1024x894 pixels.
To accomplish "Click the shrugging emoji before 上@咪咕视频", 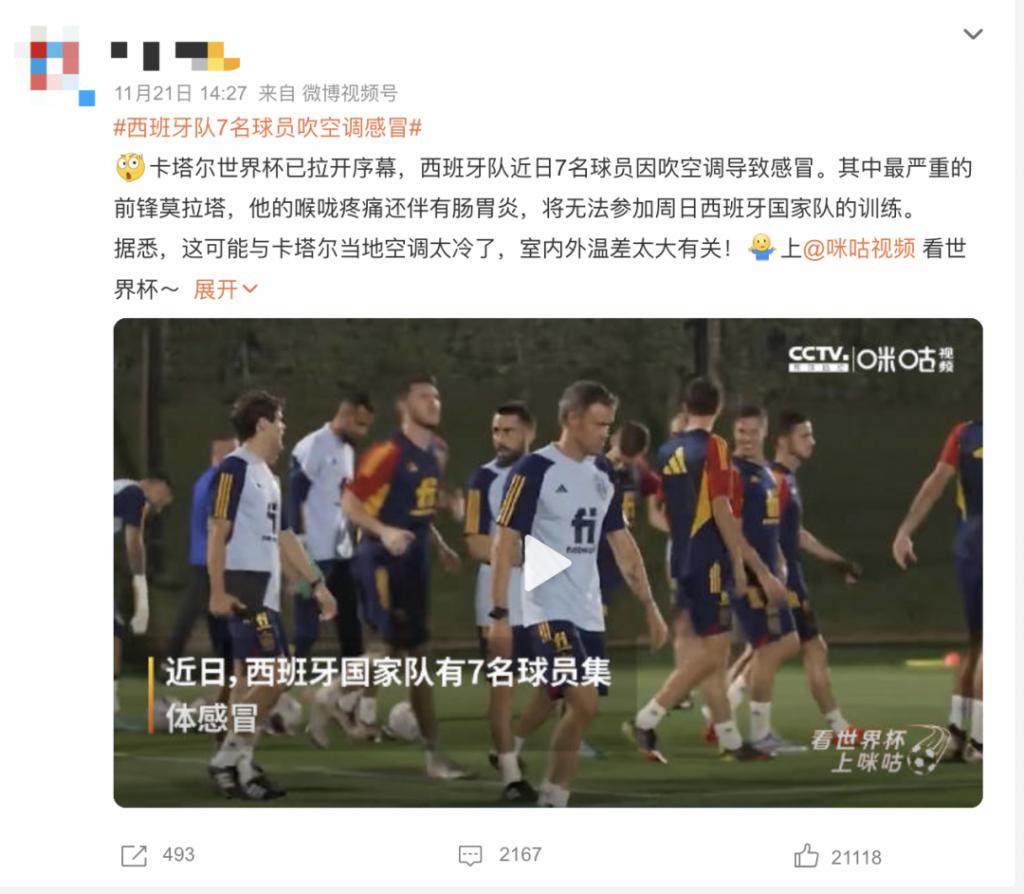I will coord(761,248).
